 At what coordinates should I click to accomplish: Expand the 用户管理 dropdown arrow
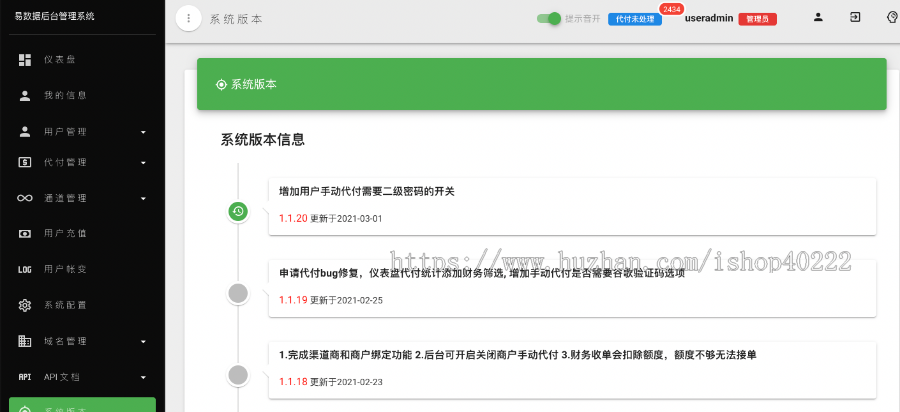point(143,132)
